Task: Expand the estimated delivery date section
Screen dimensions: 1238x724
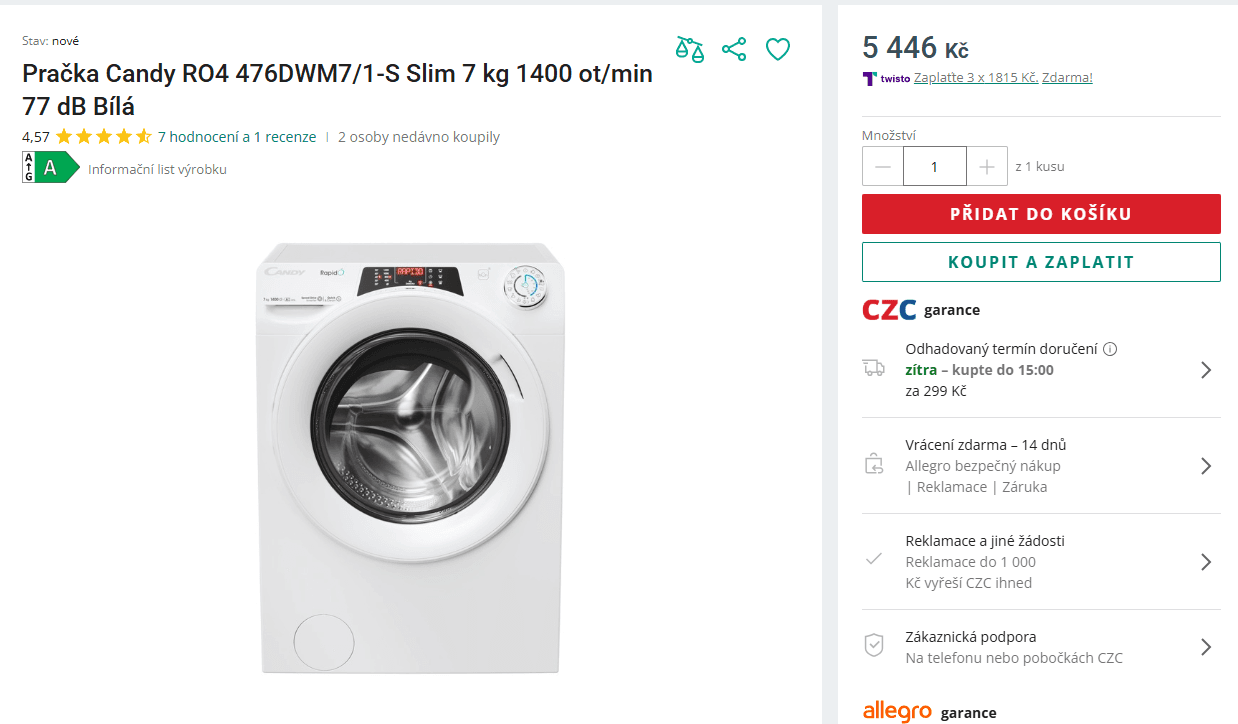Action: tap(1205, 370)
